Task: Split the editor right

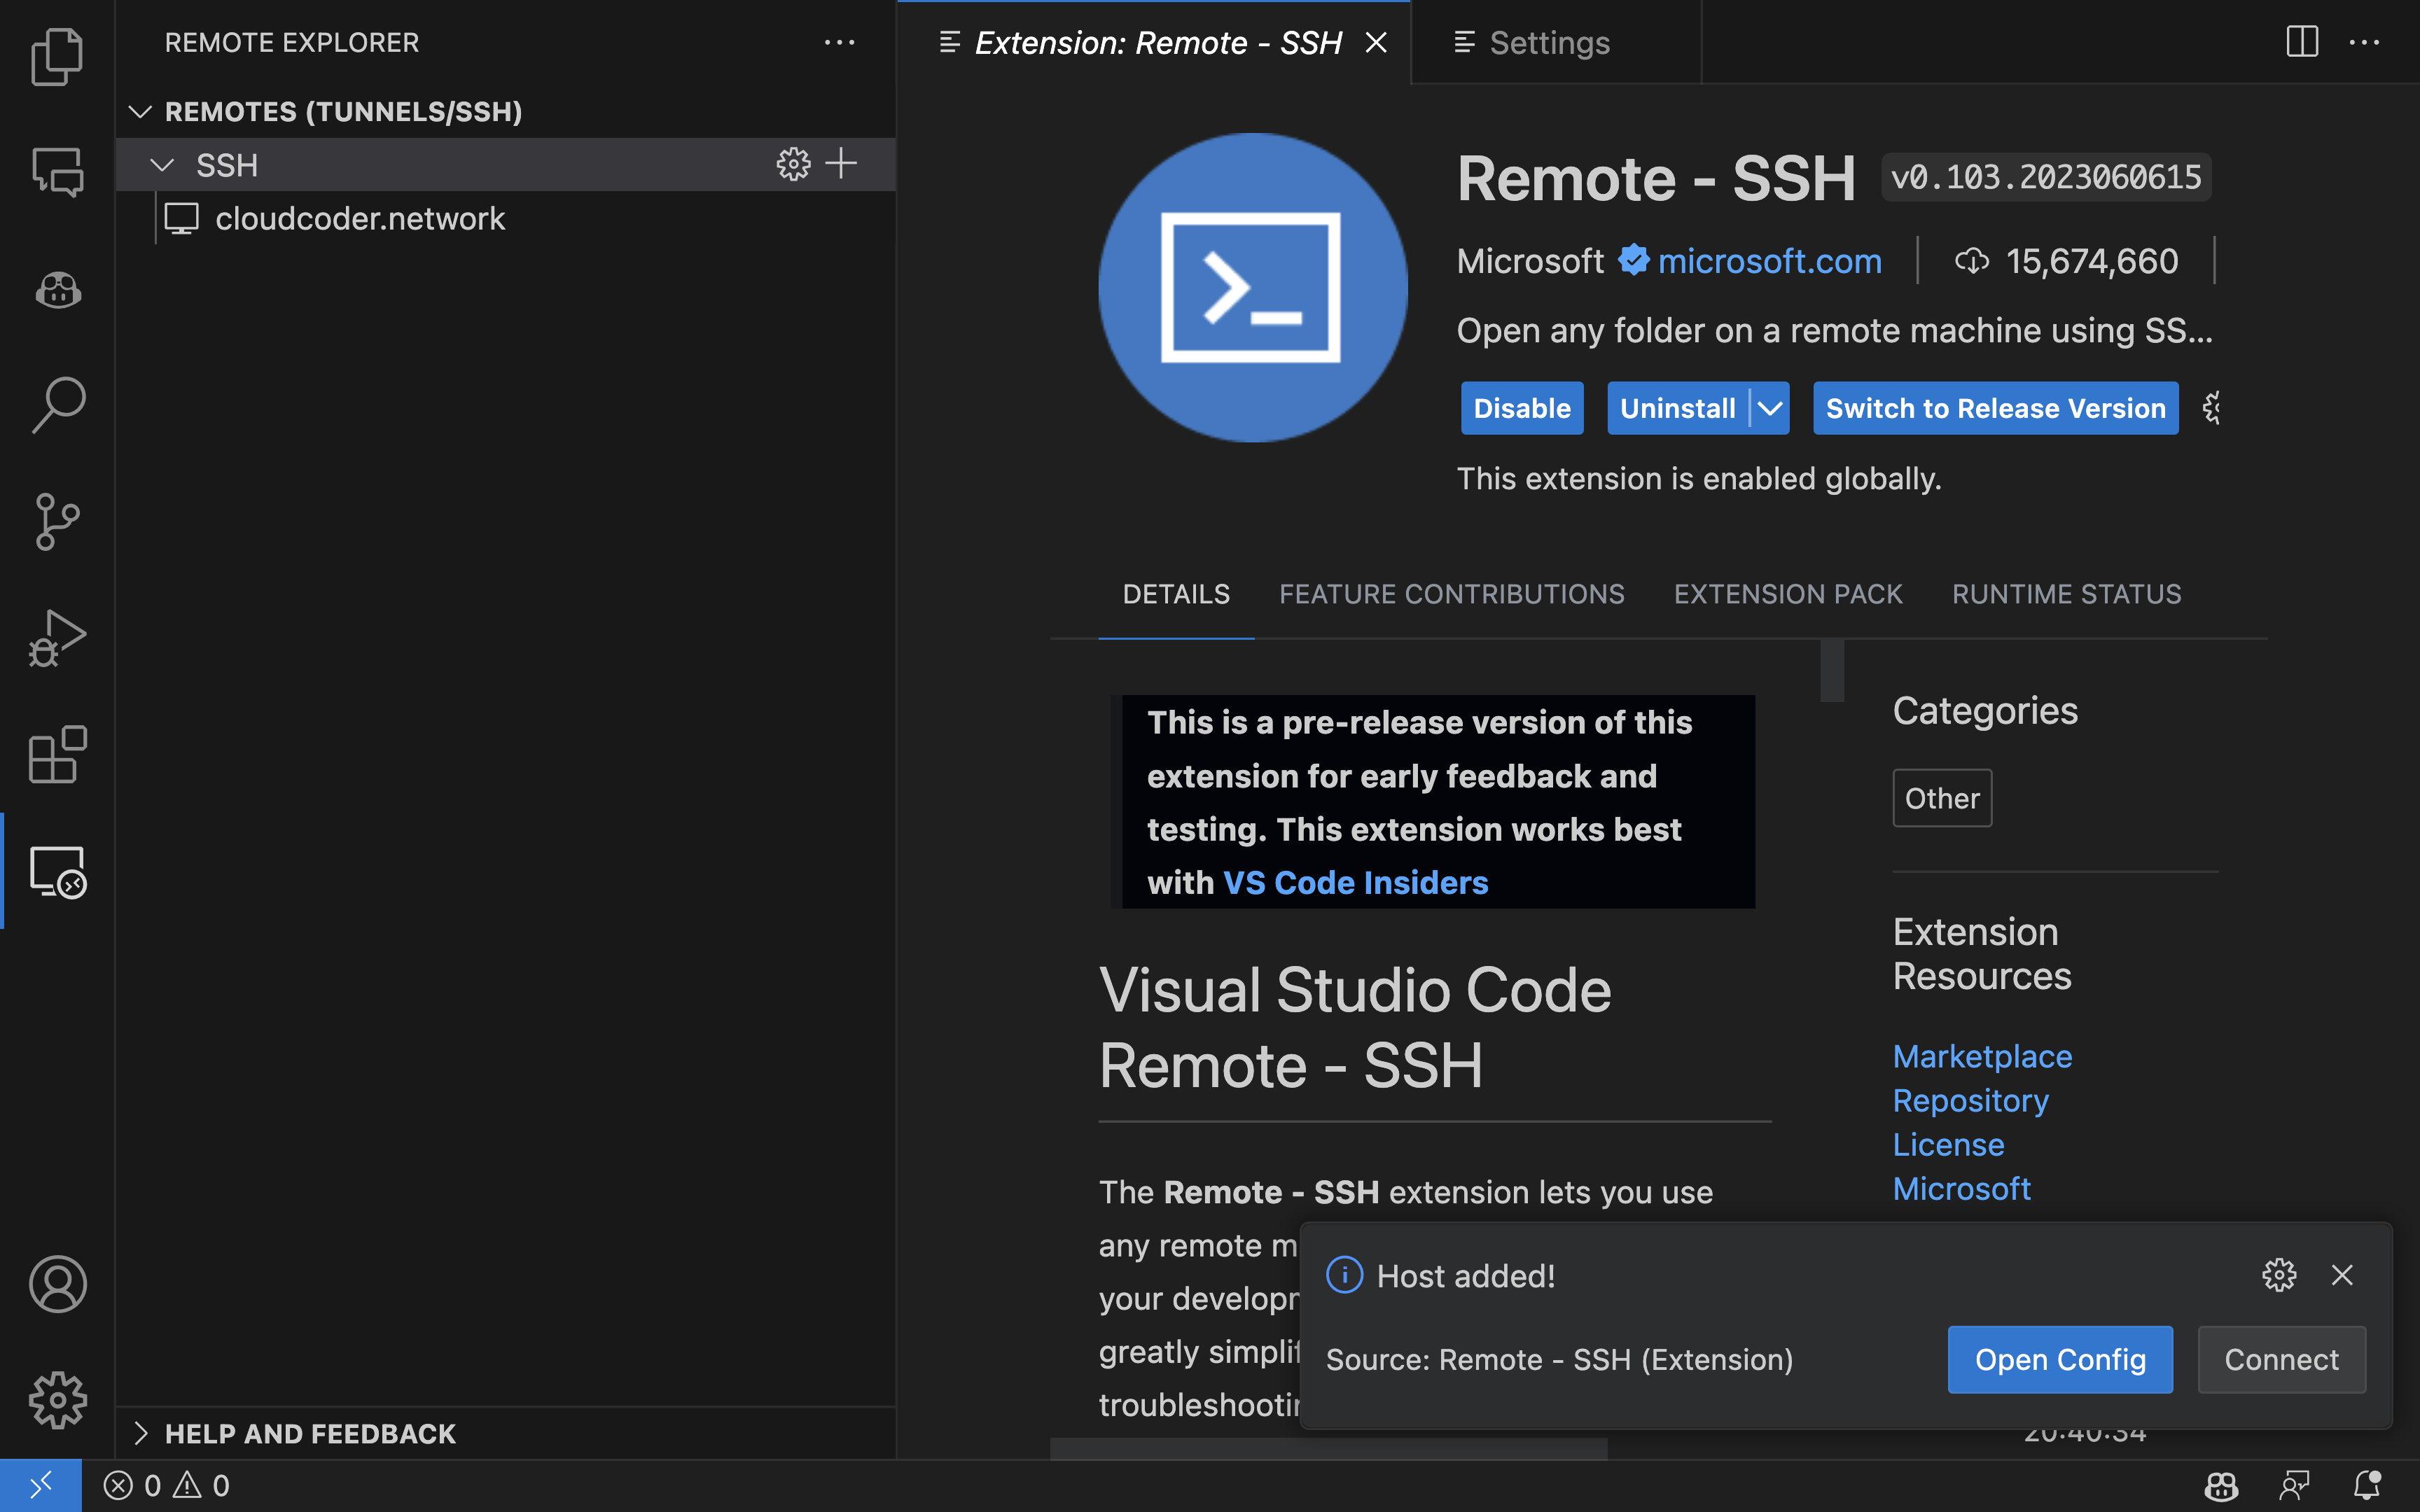Action: click(2302, 42)
